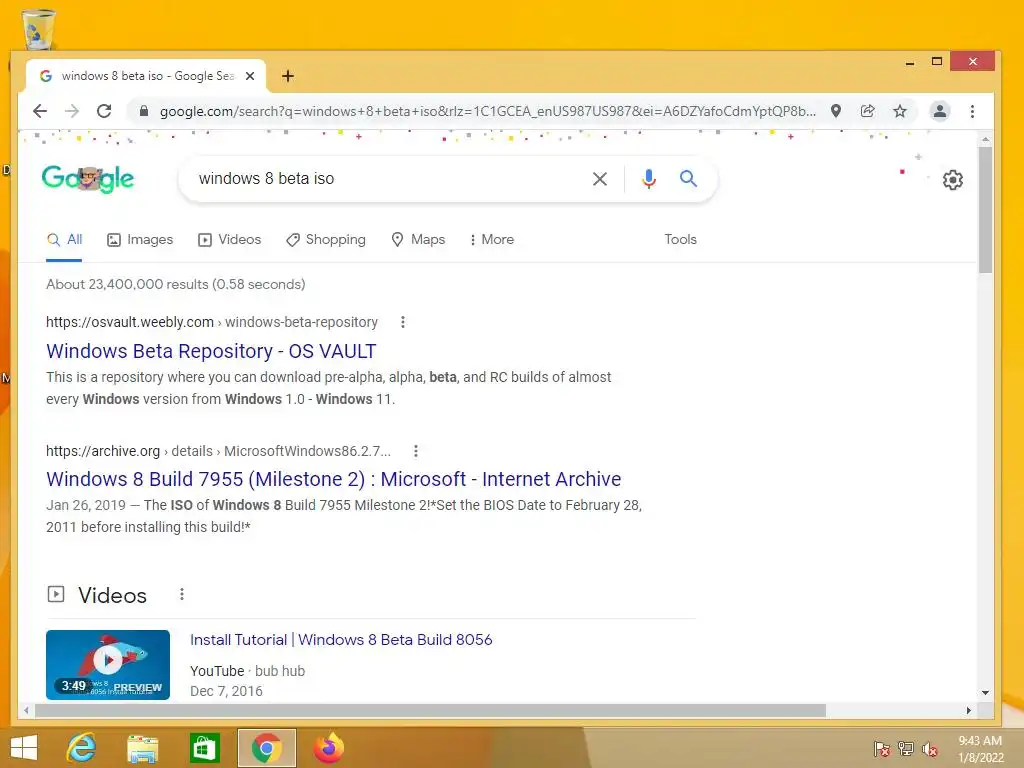Open the Windows Start button
This screenshot has width=1024, height=768.
tap(24, 748)
